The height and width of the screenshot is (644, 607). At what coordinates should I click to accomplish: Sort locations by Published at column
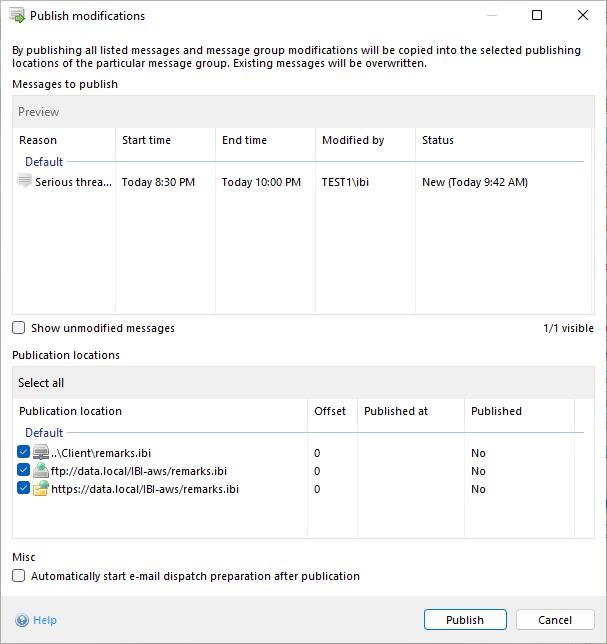click(x=396, y=411)
